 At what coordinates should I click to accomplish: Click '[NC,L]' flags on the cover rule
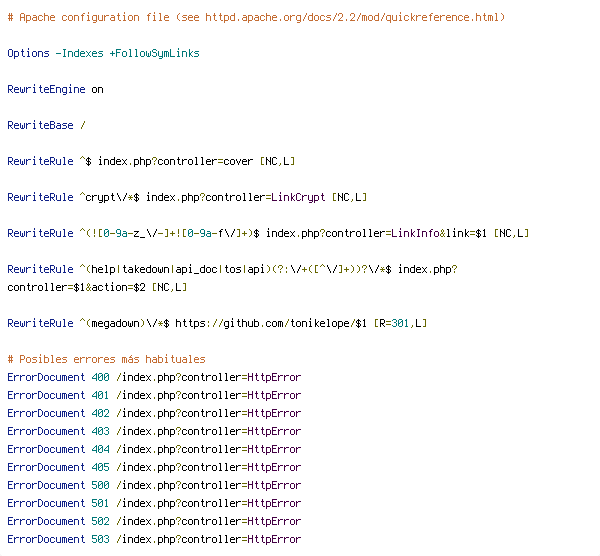tap(277, 161)
